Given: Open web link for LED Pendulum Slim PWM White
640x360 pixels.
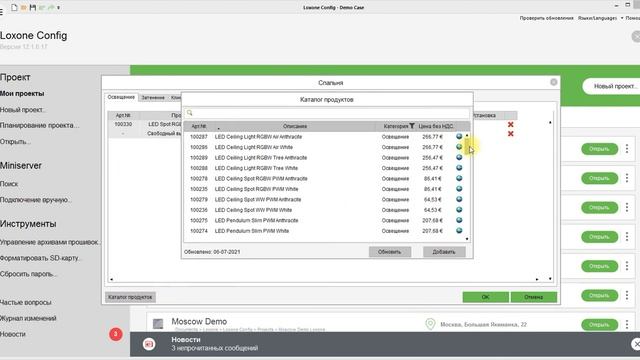Looking at the screenshot, I should click(459, 231).
